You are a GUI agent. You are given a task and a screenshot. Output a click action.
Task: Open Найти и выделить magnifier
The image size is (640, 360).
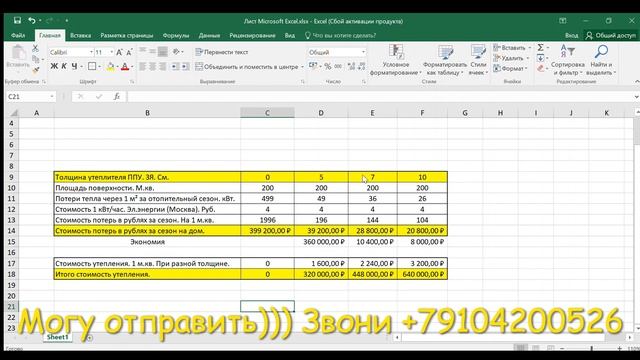(601, 60)
